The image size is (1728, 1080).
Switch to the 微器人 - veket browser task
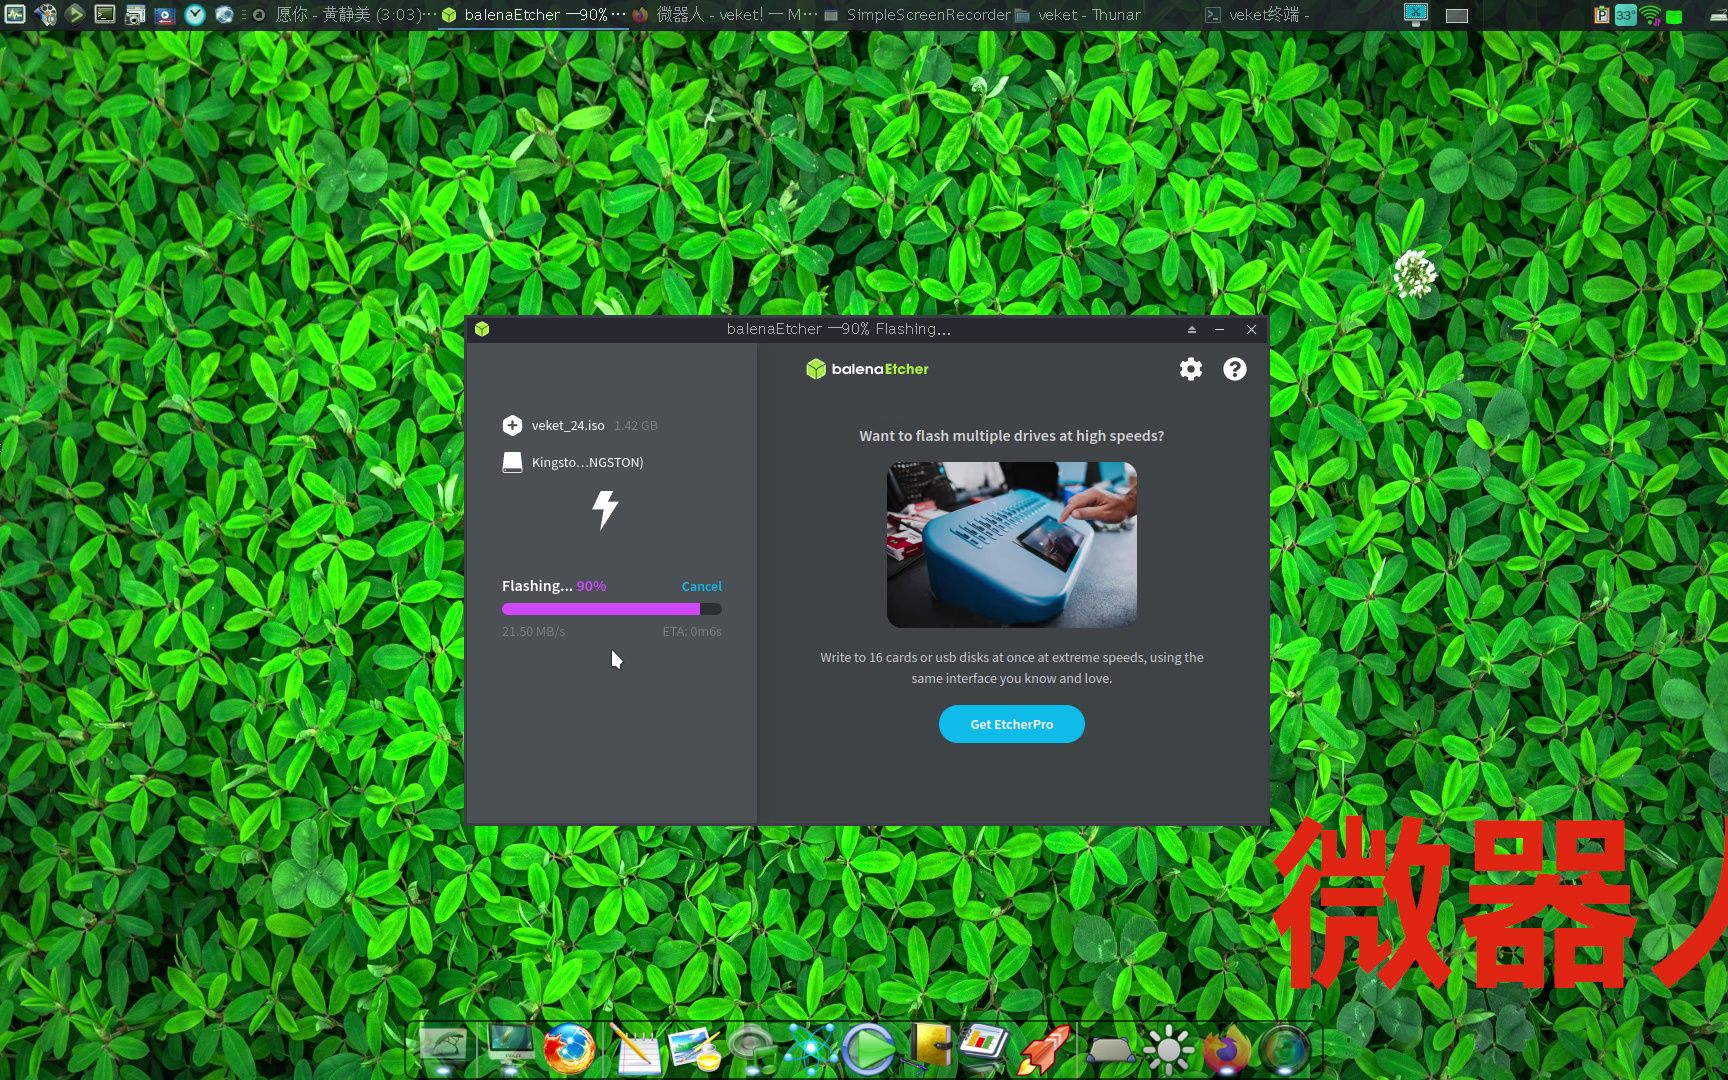pyautogui.click(x=725, y=15)
